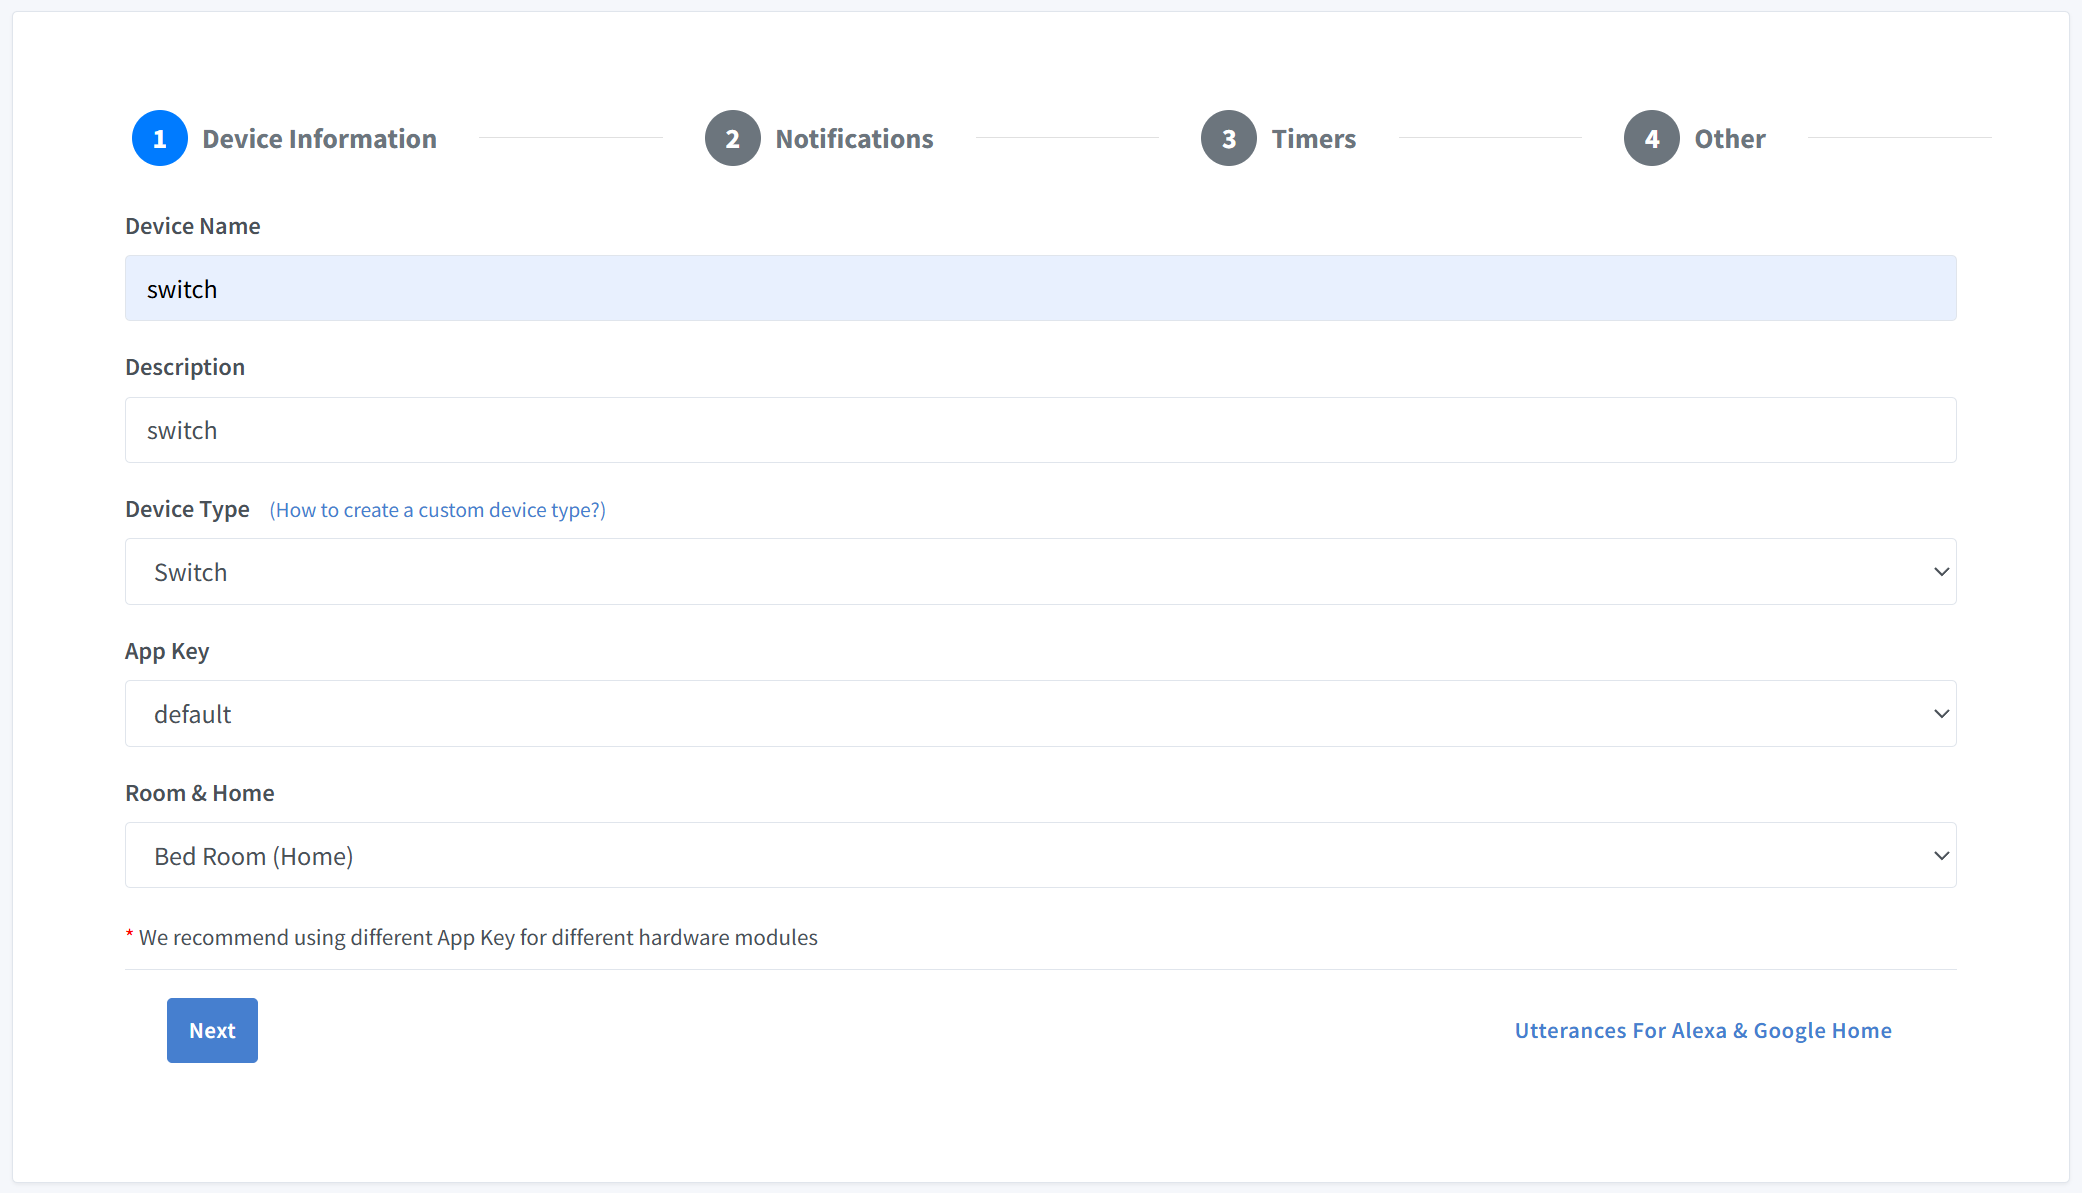Click the step 1 circle icon

159,138
